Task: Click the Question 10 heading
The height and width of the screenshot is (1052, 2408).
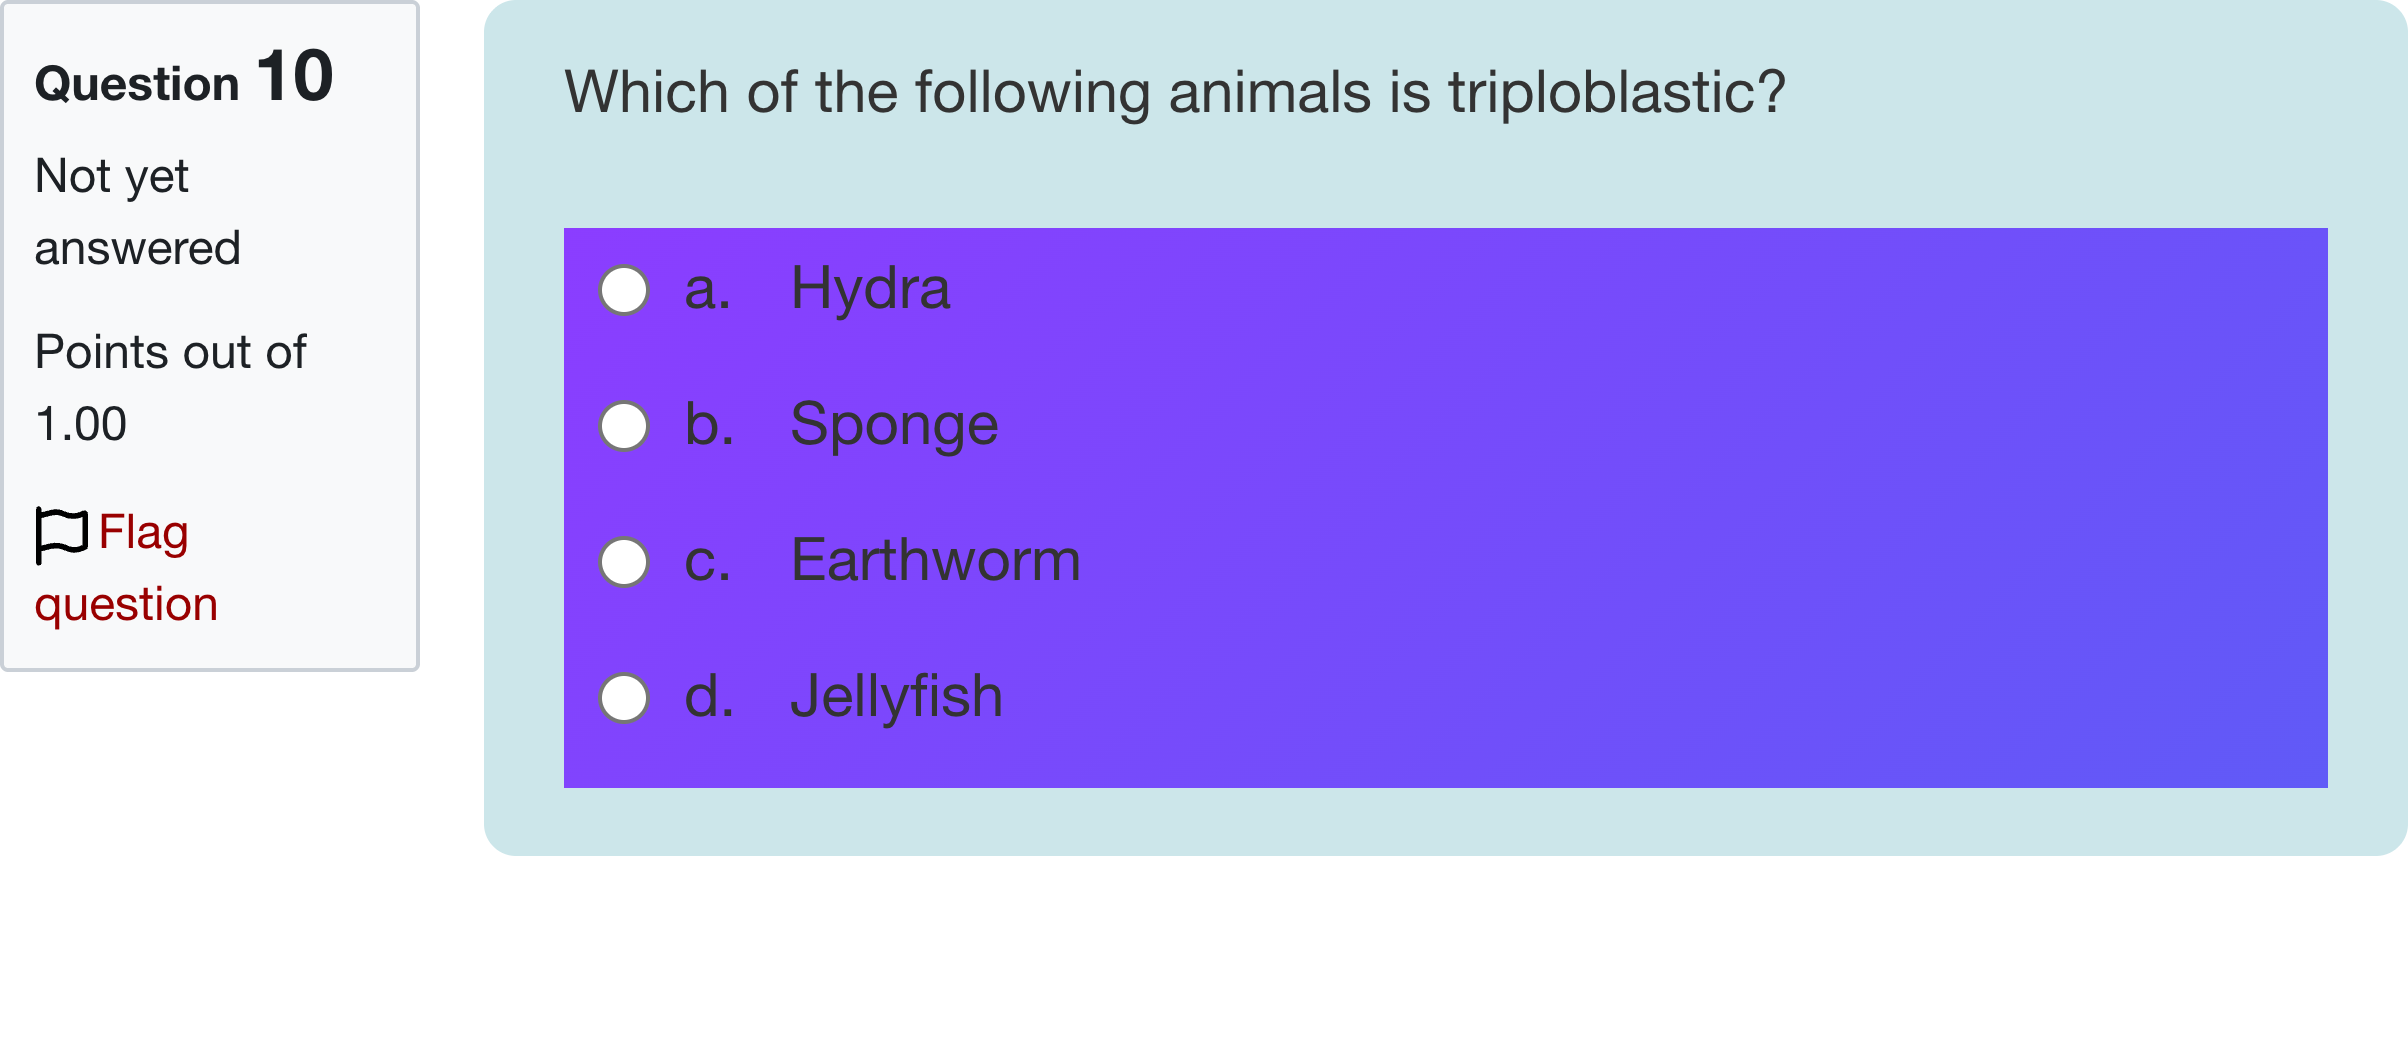Action: click(182, 80)
